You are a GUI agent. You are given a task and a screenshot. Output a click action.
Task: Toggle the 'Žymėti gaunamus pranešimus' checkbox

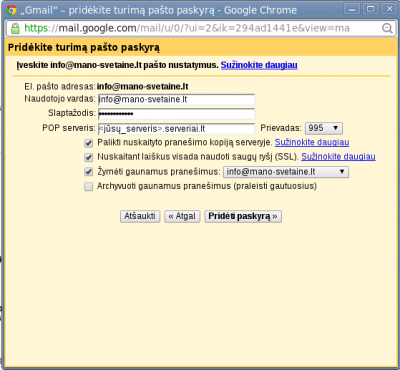[89, 172]
